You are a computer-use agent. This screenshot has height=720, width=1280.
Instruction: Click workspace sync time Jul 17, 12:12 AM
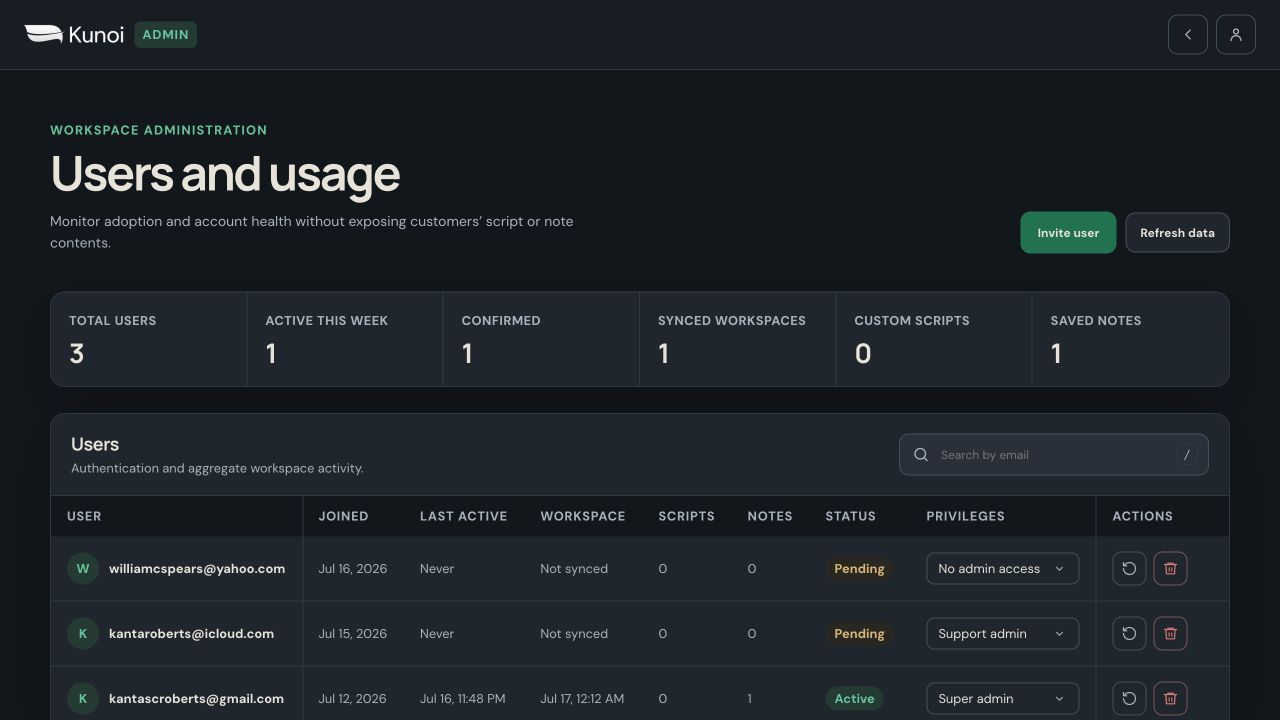pyautogui.click(x=582, y=699)
